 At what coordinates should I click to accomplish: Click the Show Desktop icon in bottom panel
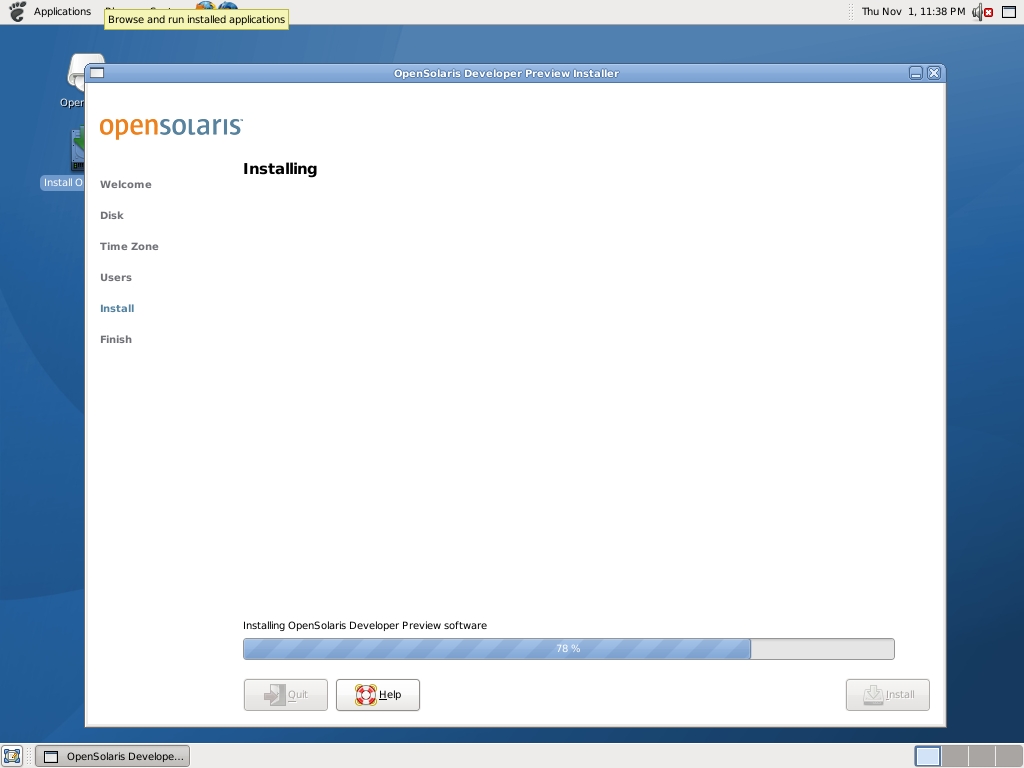pyautogui.click(x=12, y=756)
